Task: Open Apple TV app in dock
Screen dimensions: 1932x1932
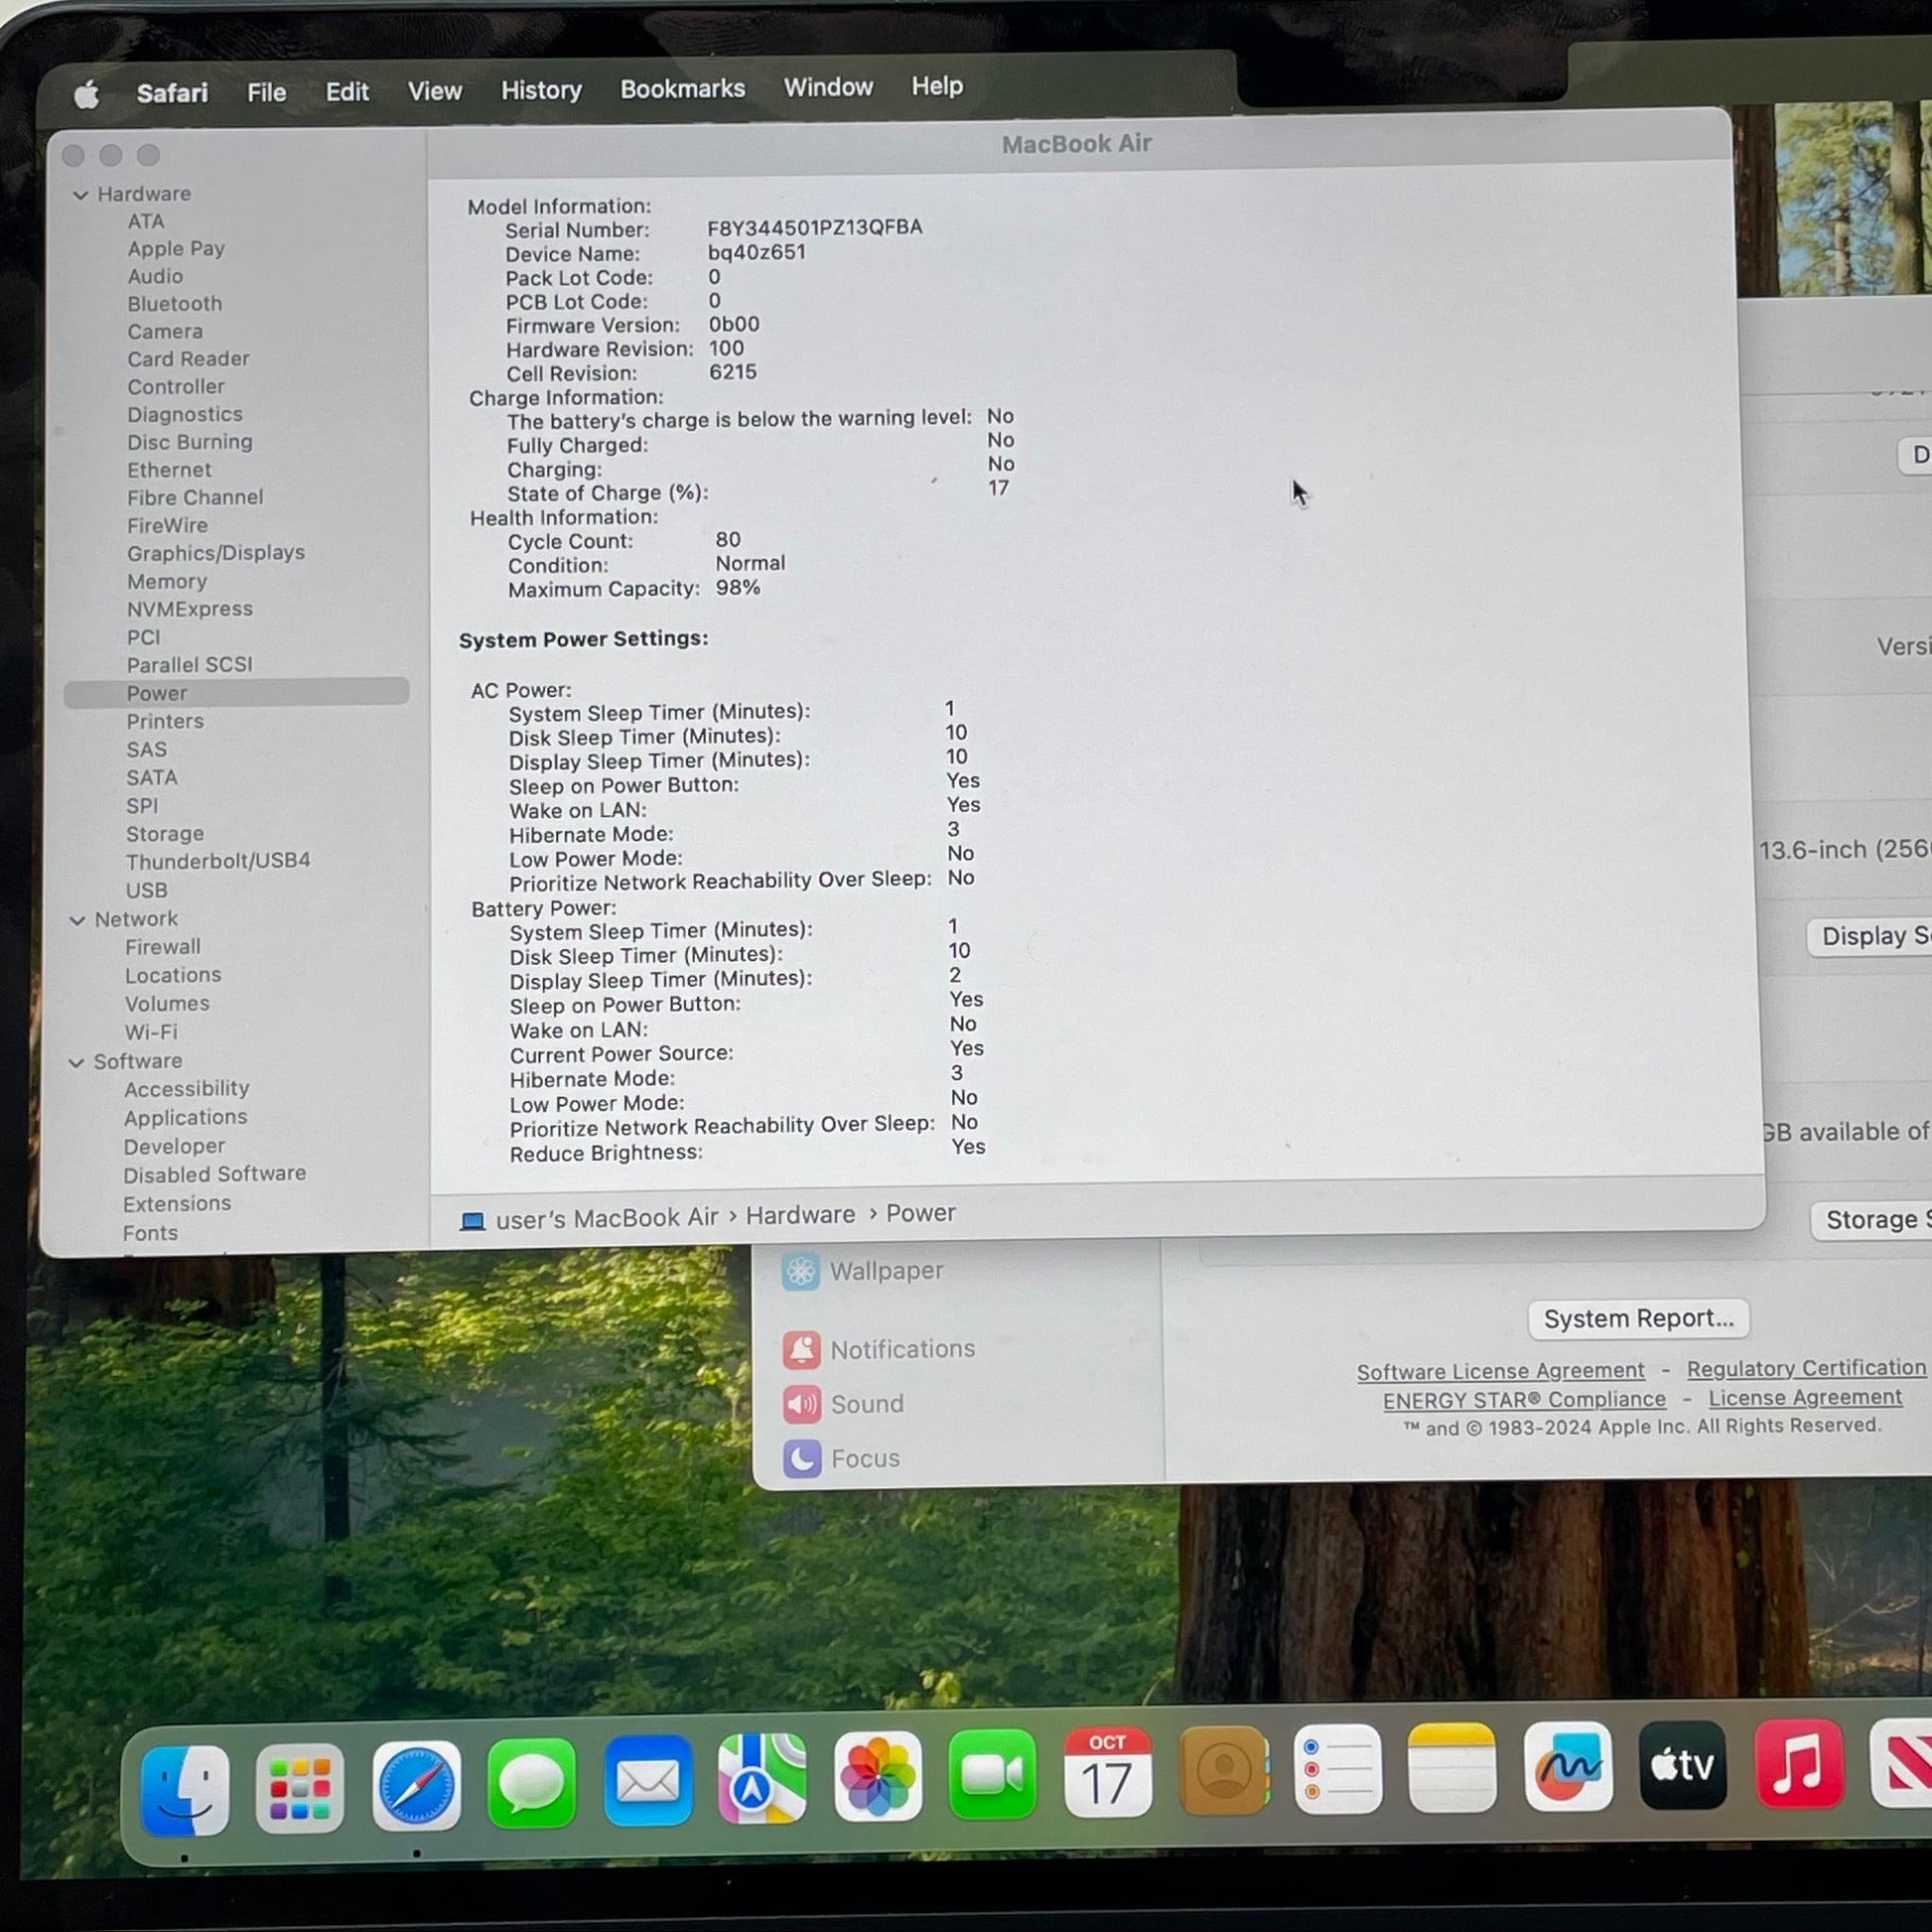Action: point(1683,1765)
